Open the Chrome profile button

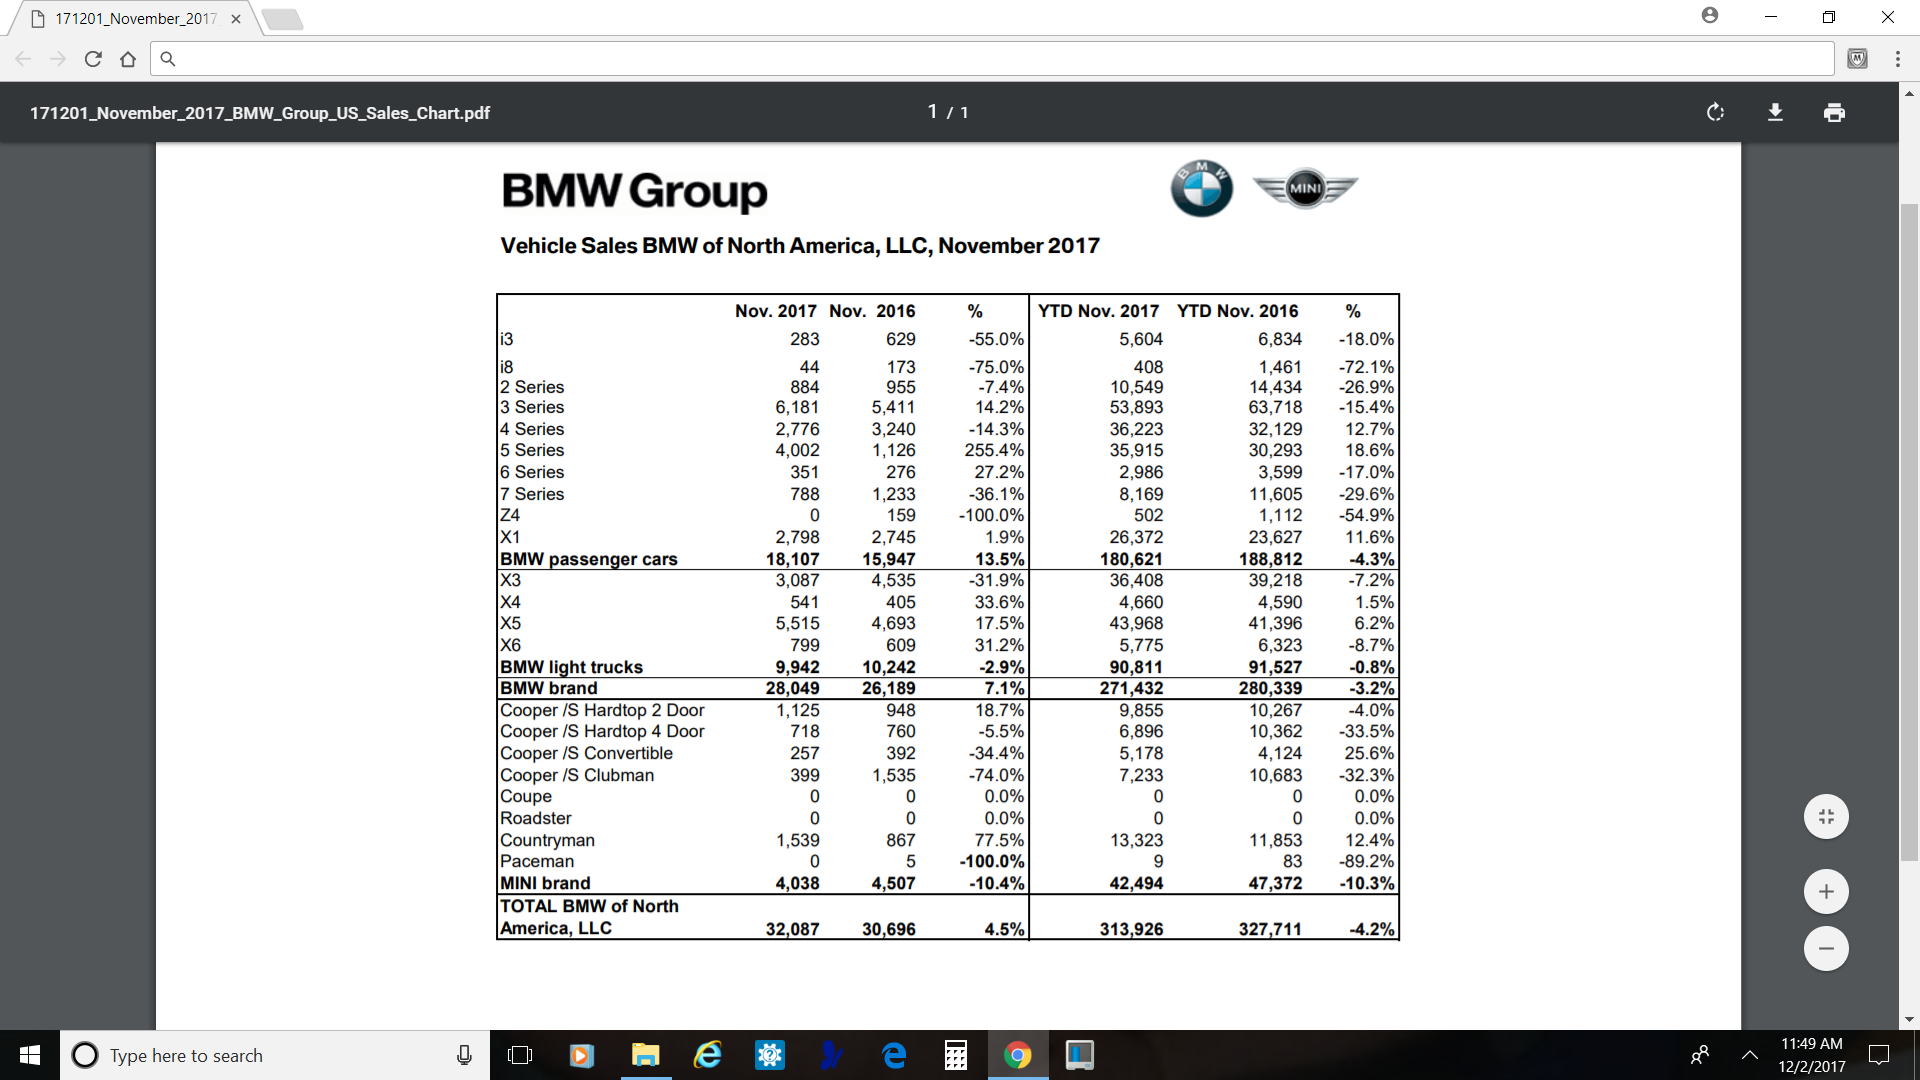click(x=1710, y=16)
